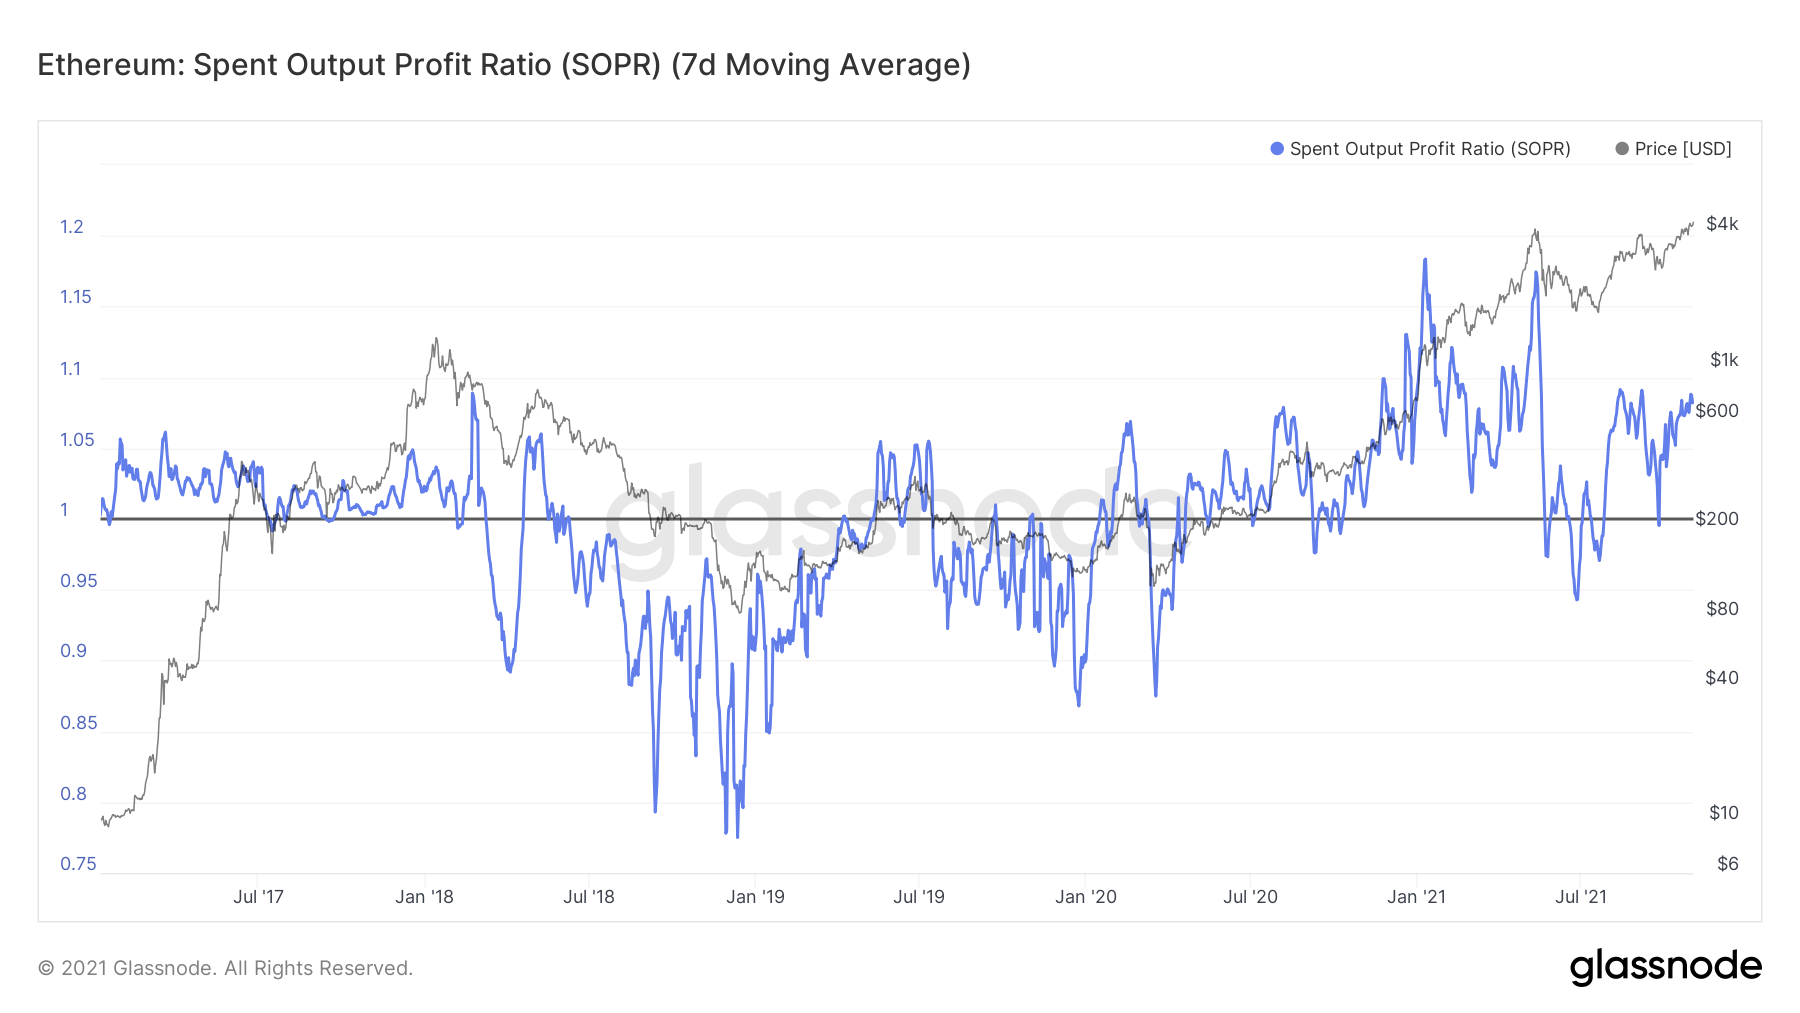This screenshot has width=1800, height=1013.
Task: Select the Jan '18 x-axis label
Action: point(424,897)
